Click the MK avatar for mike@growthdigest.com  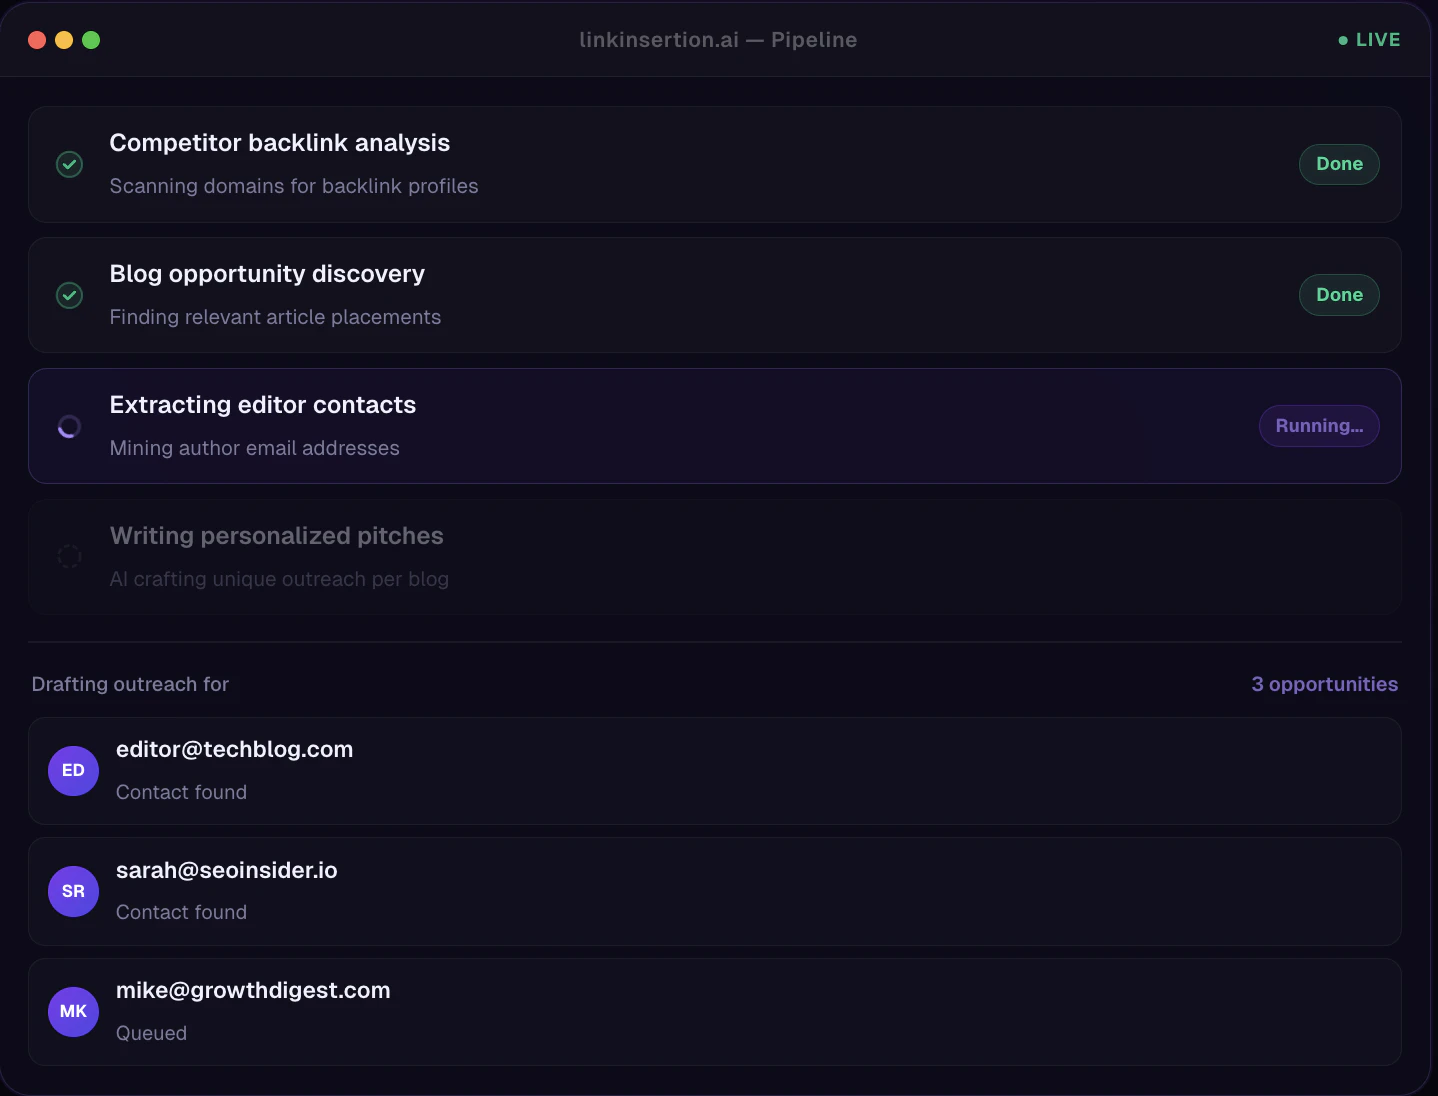73,1011
